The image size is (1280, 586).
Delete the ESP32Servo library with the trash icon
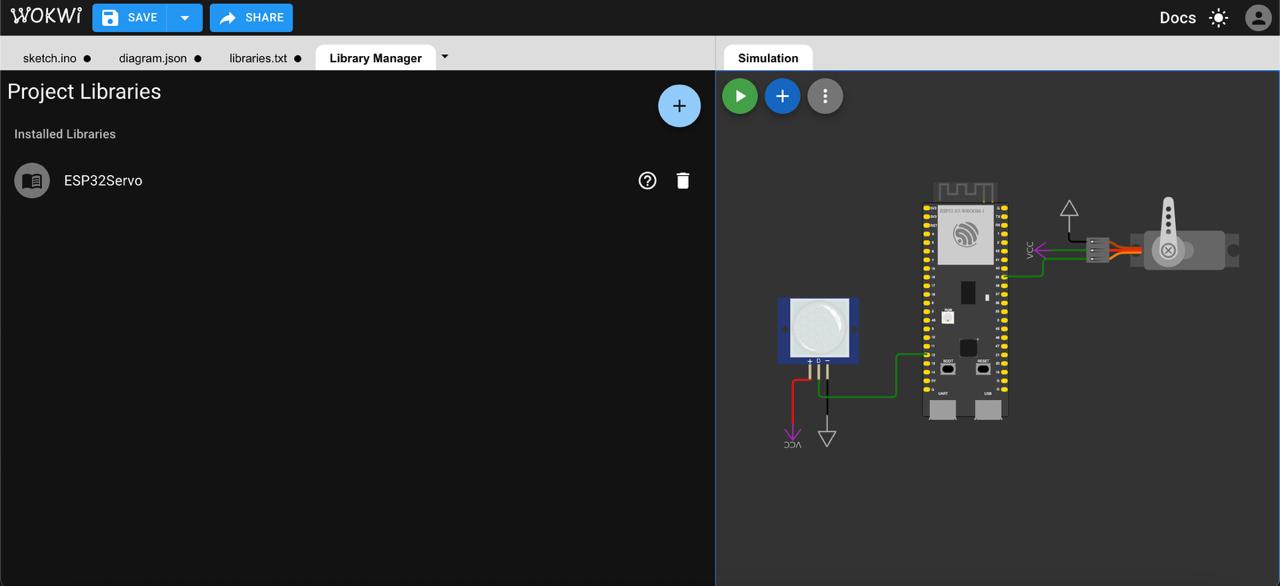pyautogui.click(x=683, y=181)
